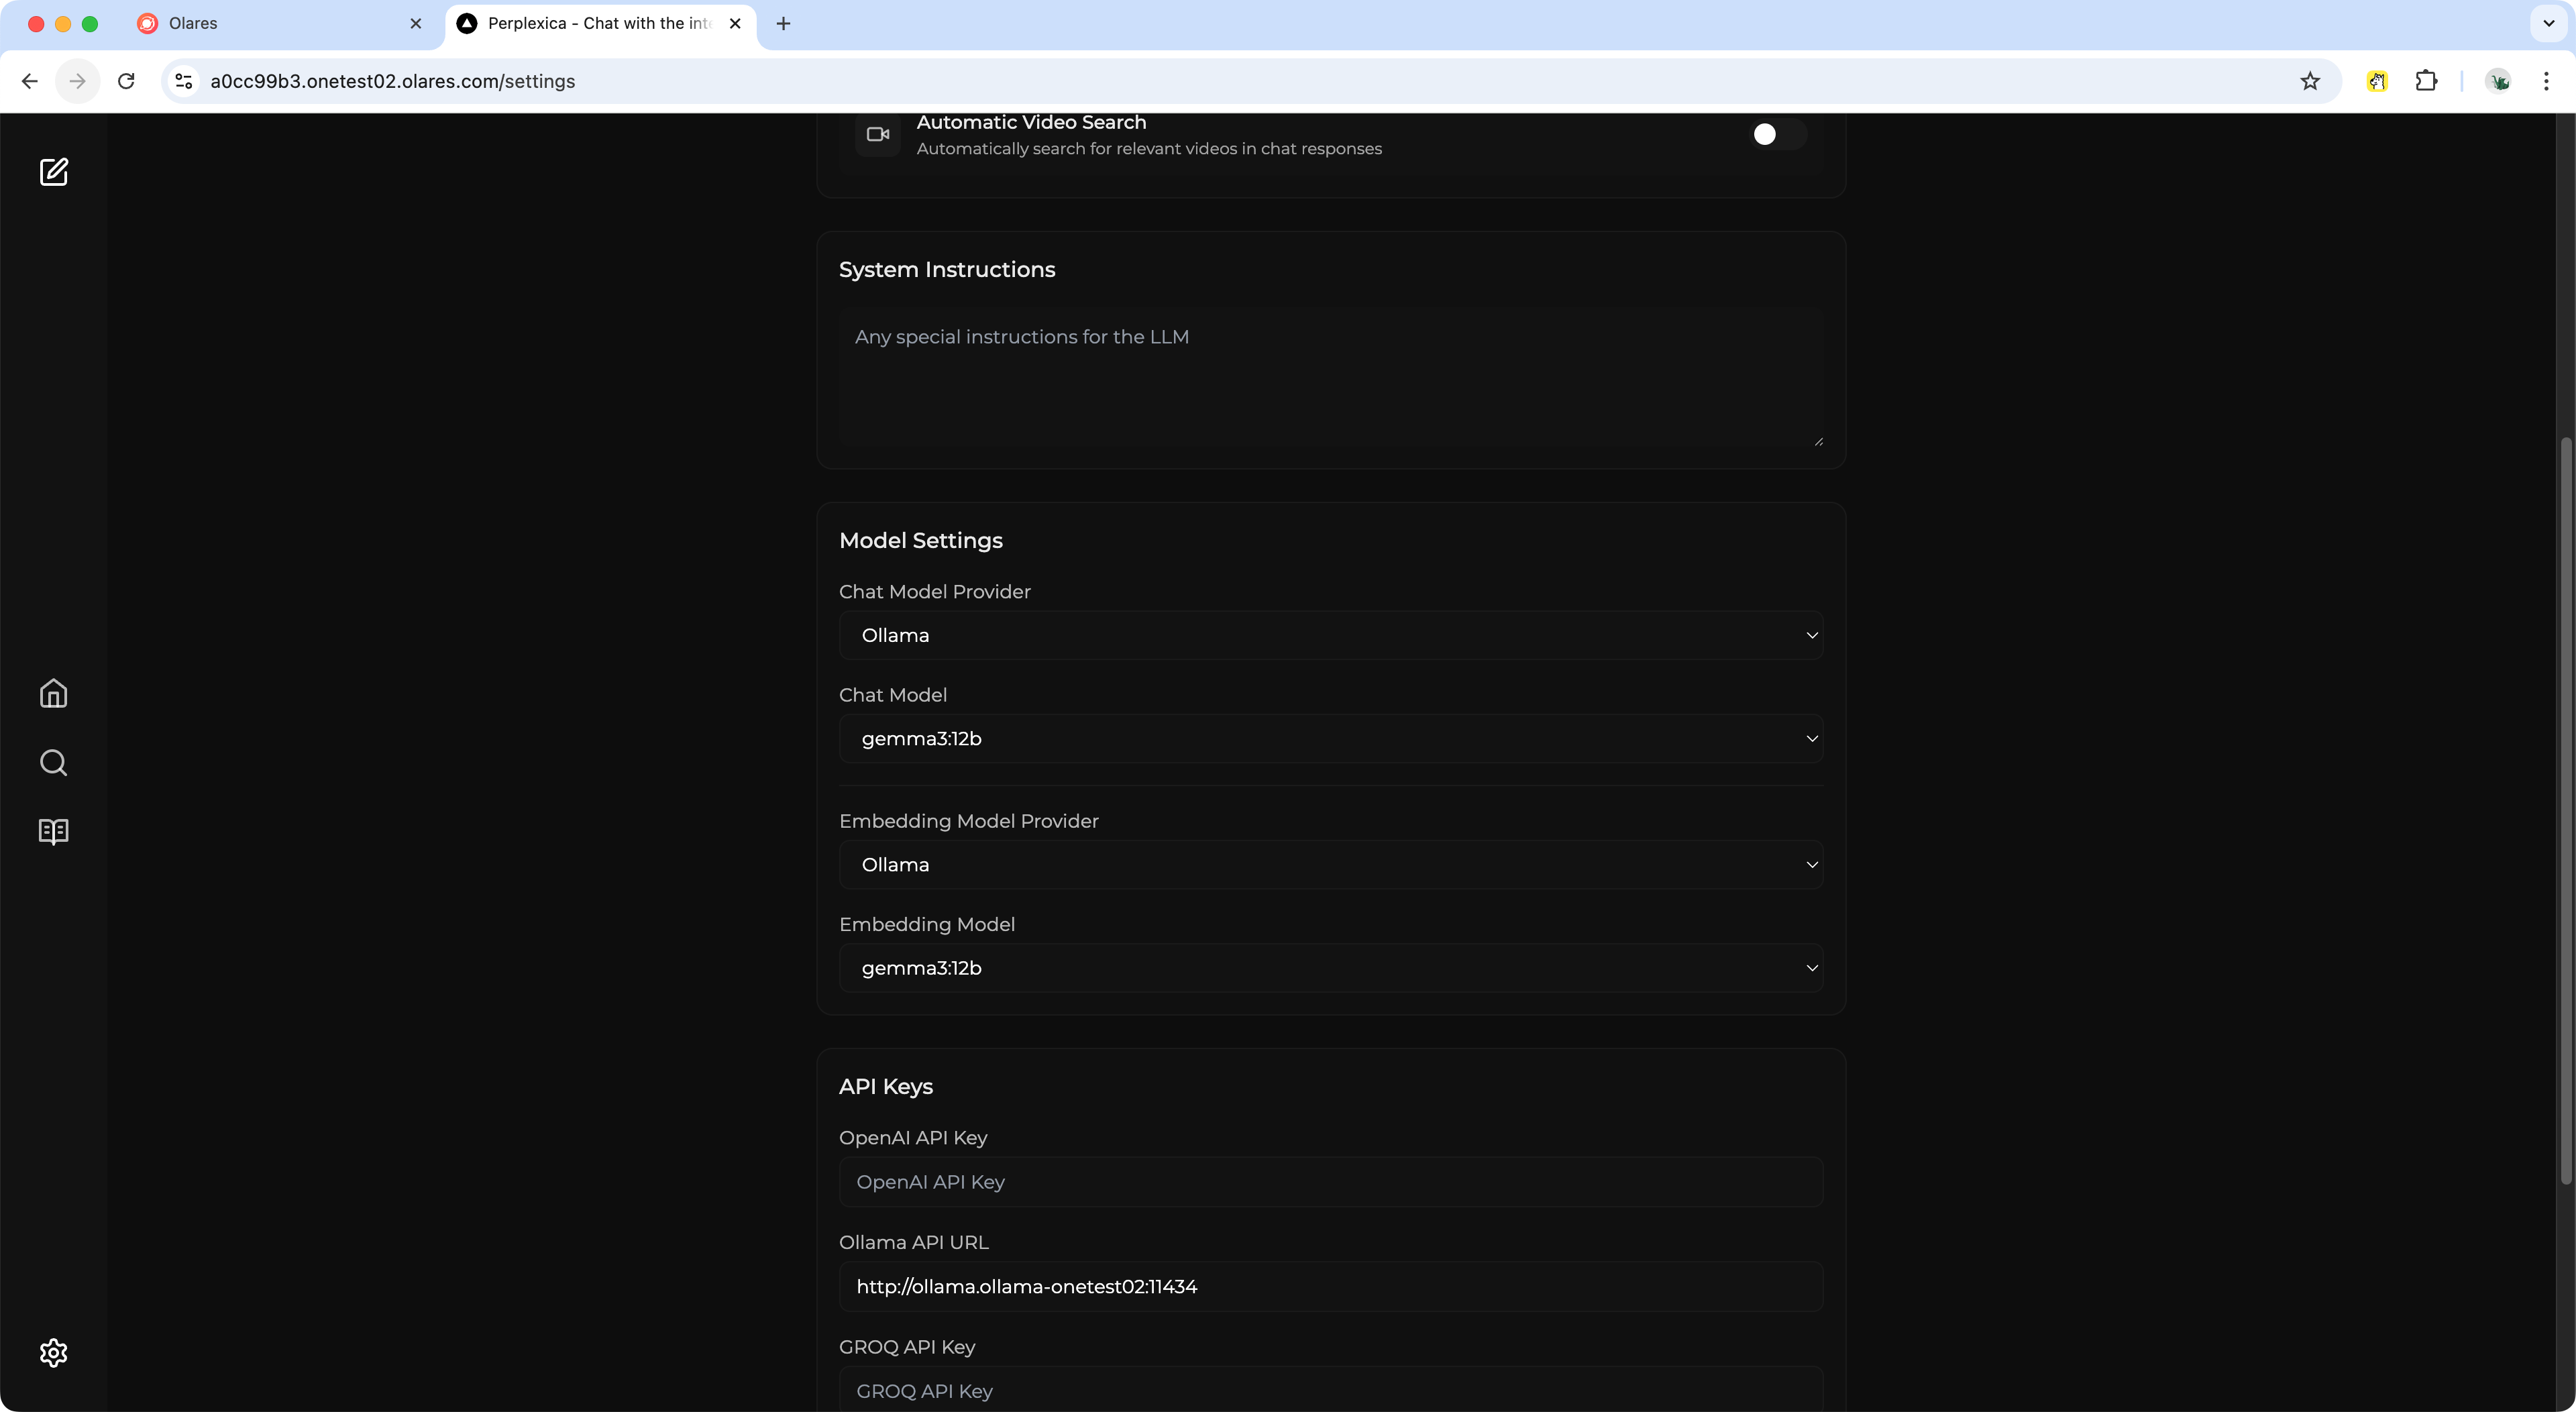The image size is (2576, 1412).
Task: Open the Discover search sidebar icon
Action: [x=53, y=763]
